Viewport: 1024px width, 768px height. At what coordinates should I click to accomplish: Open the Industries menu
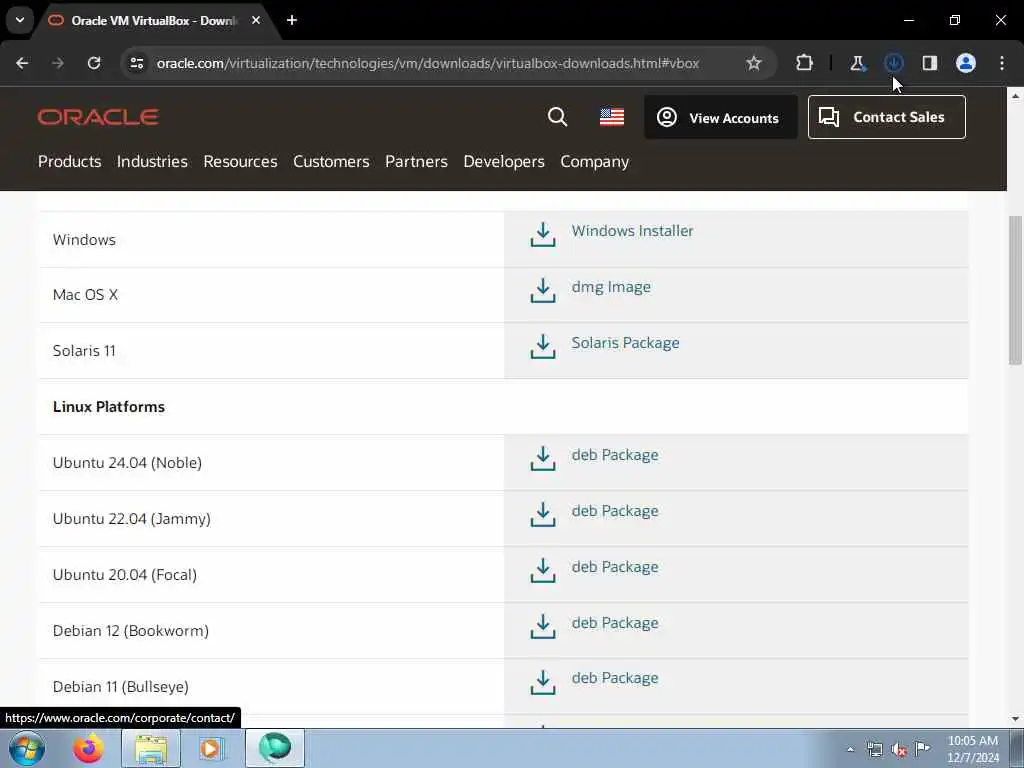click(x=152, y=161)
